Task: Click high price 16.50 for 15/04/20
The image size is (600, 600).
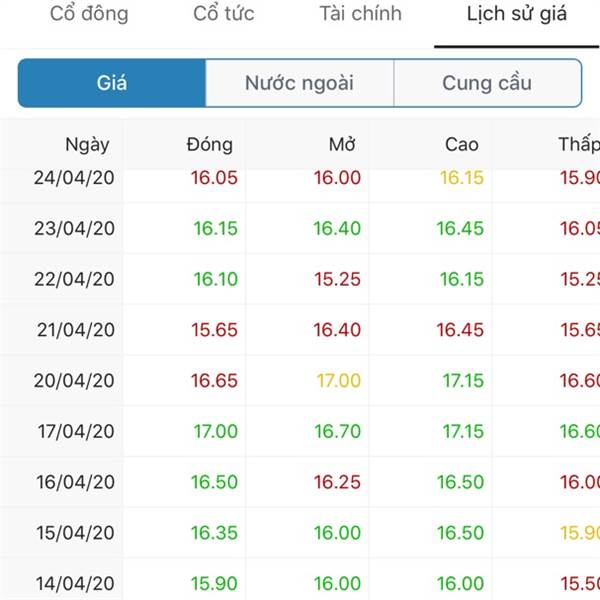Action: [460, 533]
